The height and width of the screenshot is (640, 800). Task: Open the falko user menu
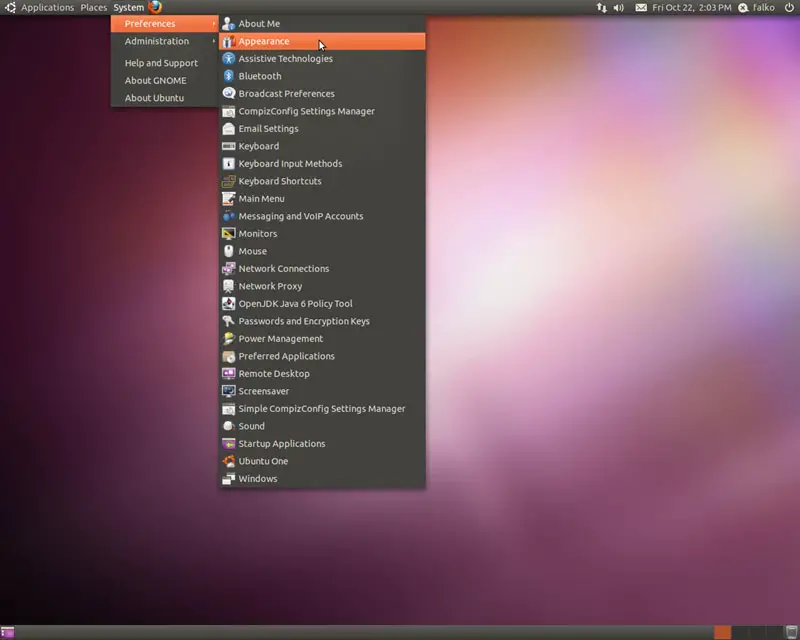[757, 8]
